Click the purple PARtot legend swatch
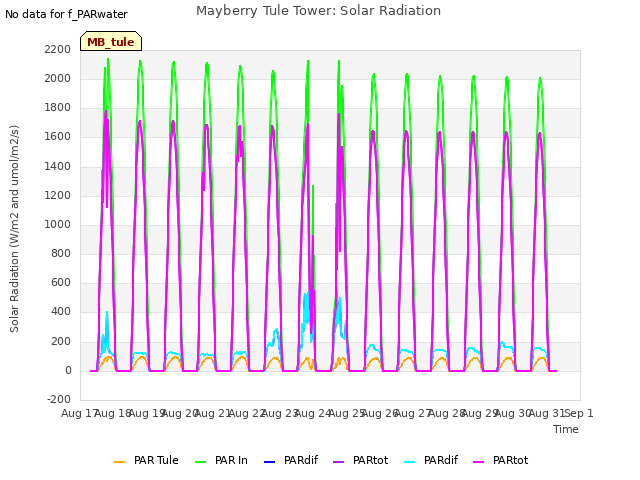The width and height of the screenshot is (640, 480). tap(339, 462)
